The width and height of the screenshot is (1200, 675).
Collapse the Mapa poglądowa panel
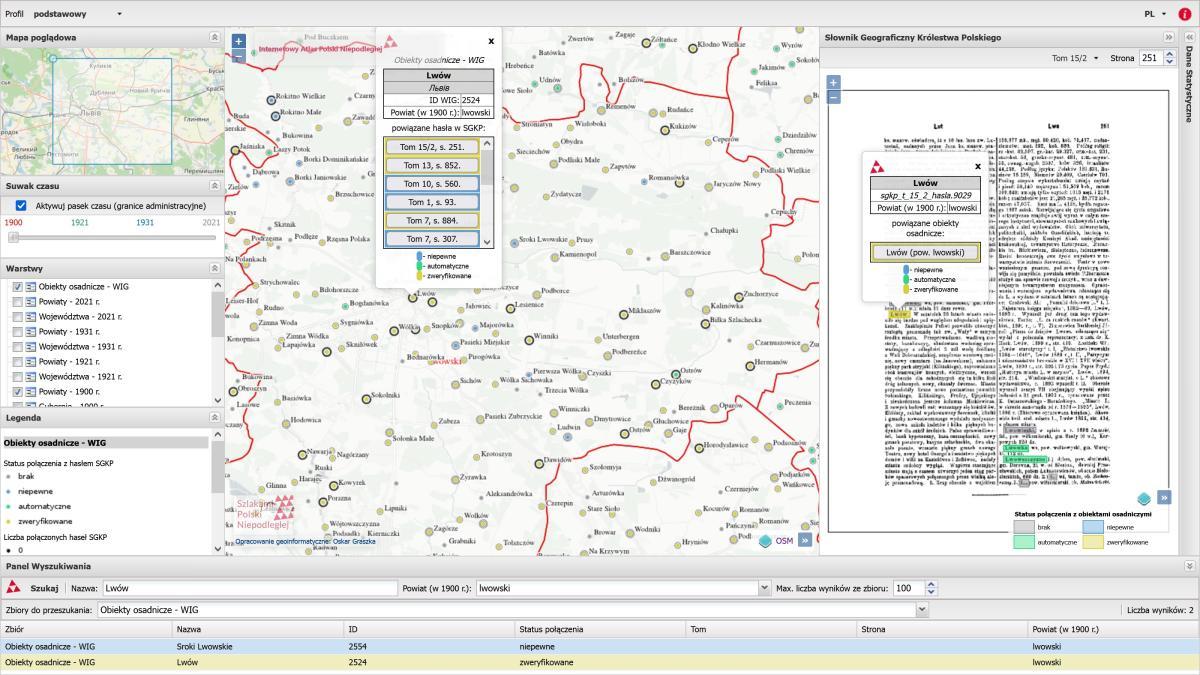214,37
